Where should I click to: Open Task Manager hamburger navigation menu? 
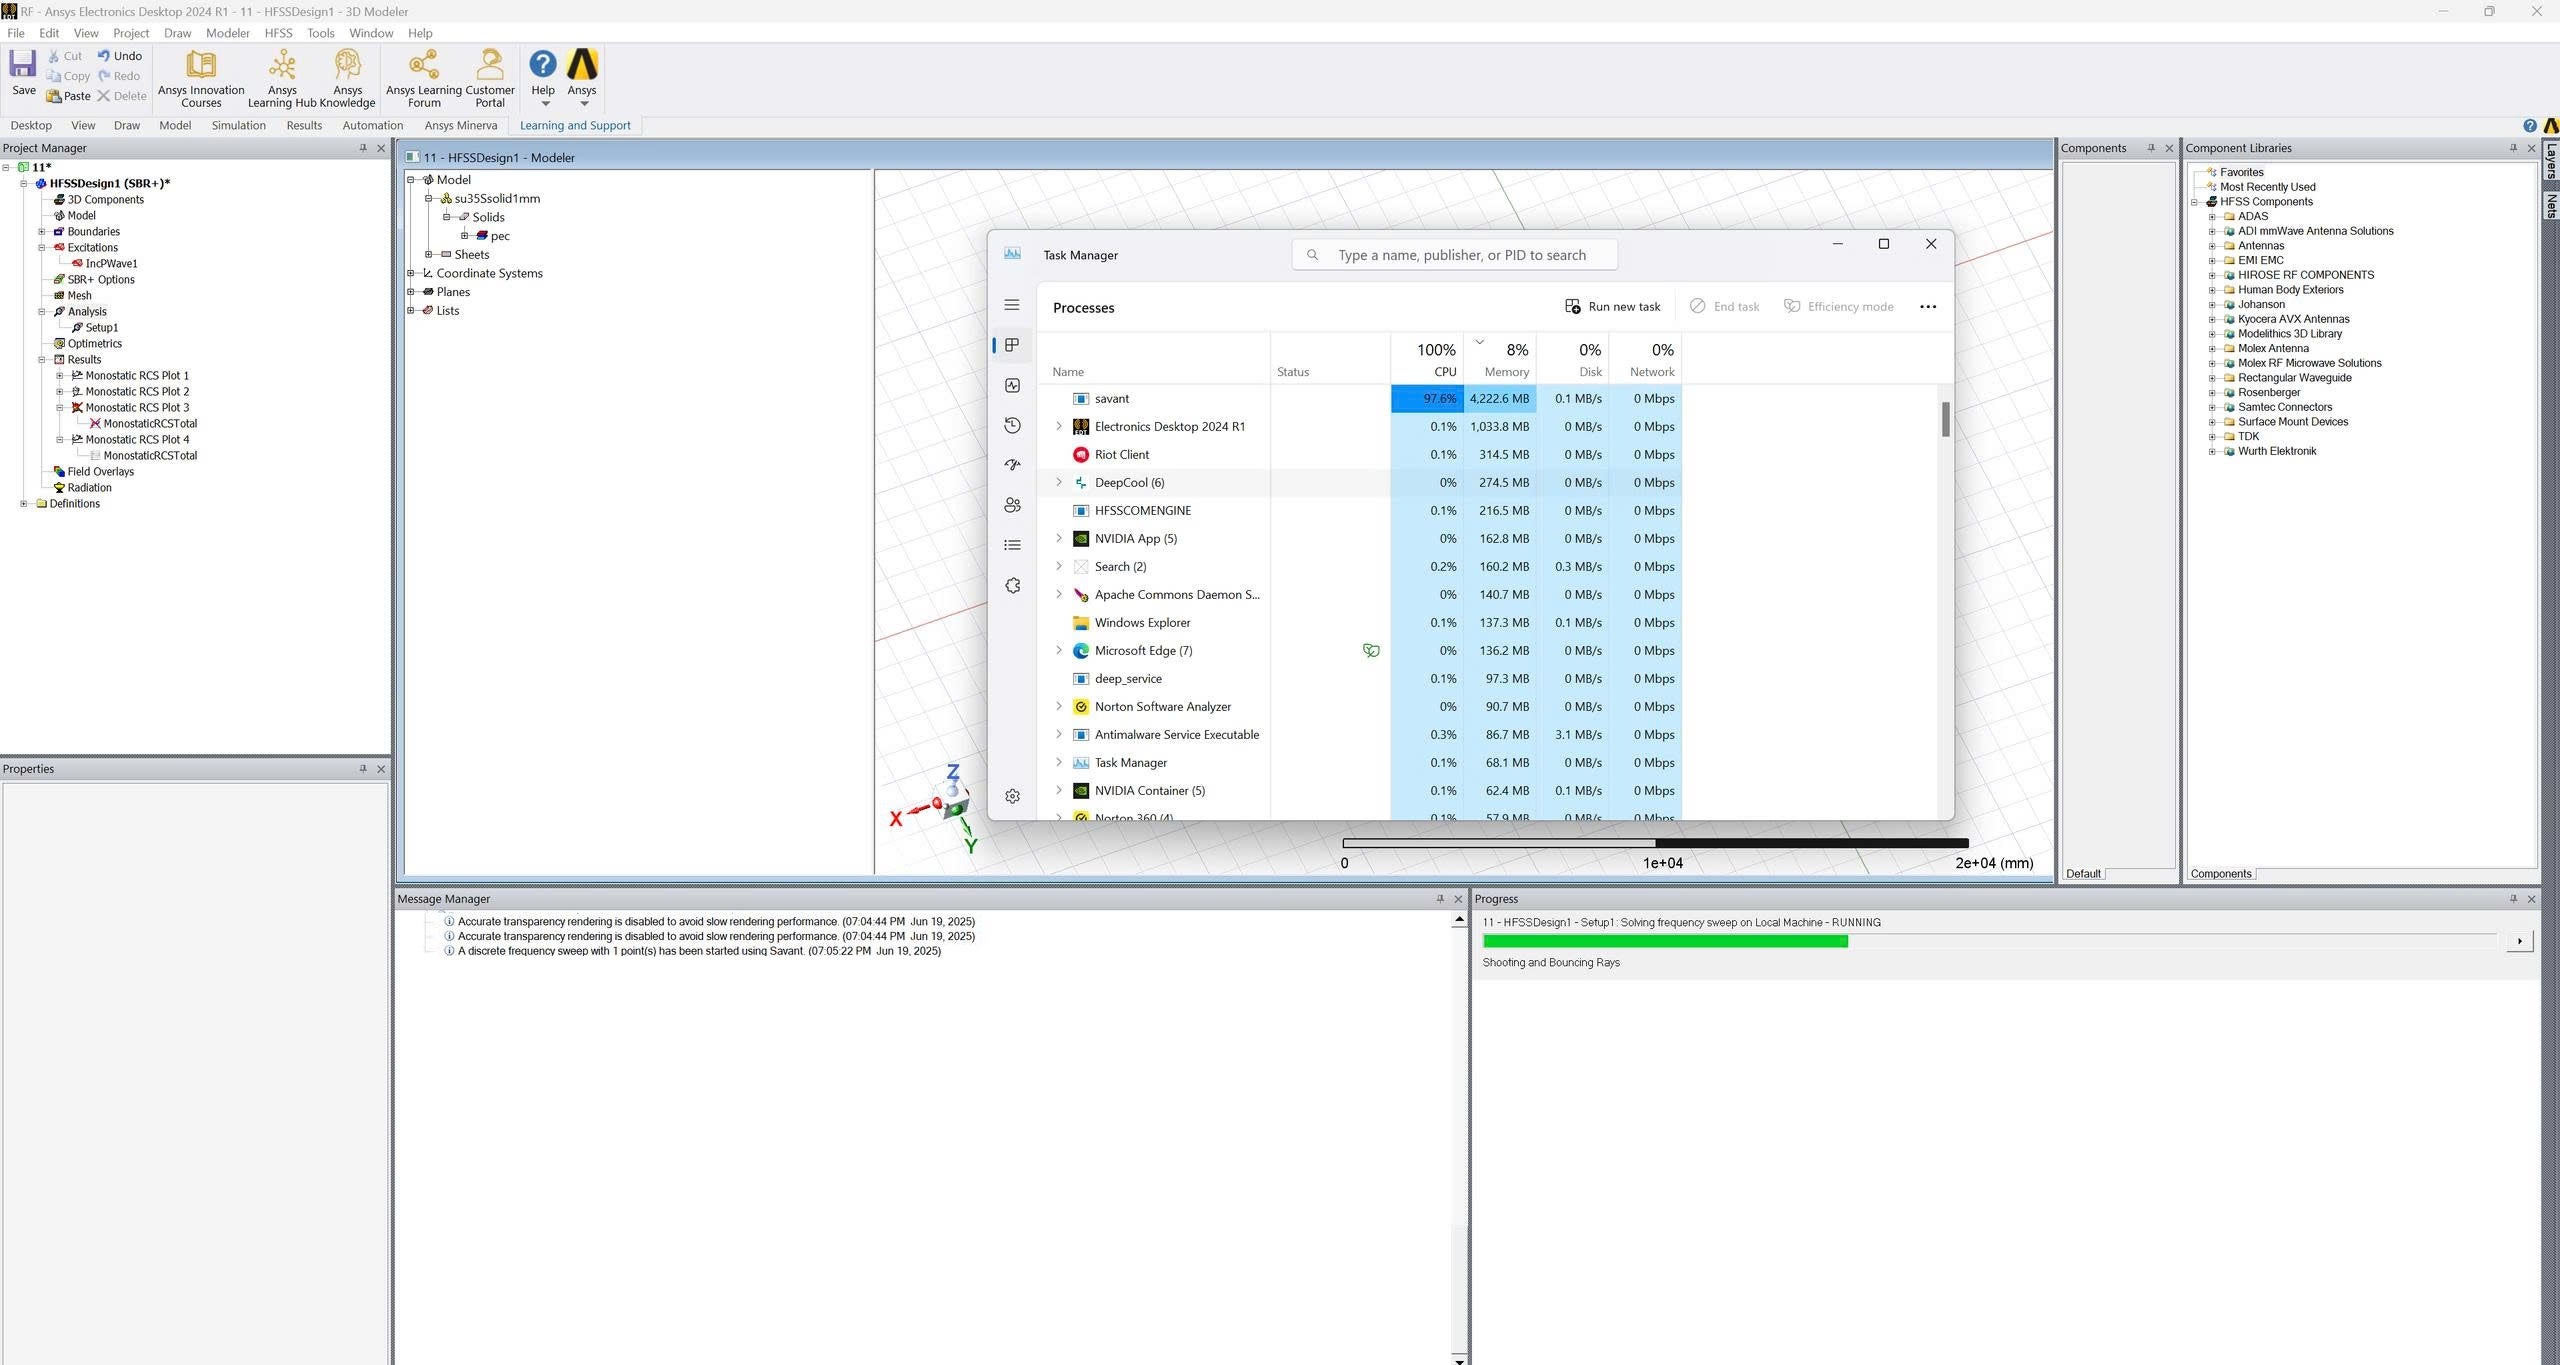coord(1012,305)
